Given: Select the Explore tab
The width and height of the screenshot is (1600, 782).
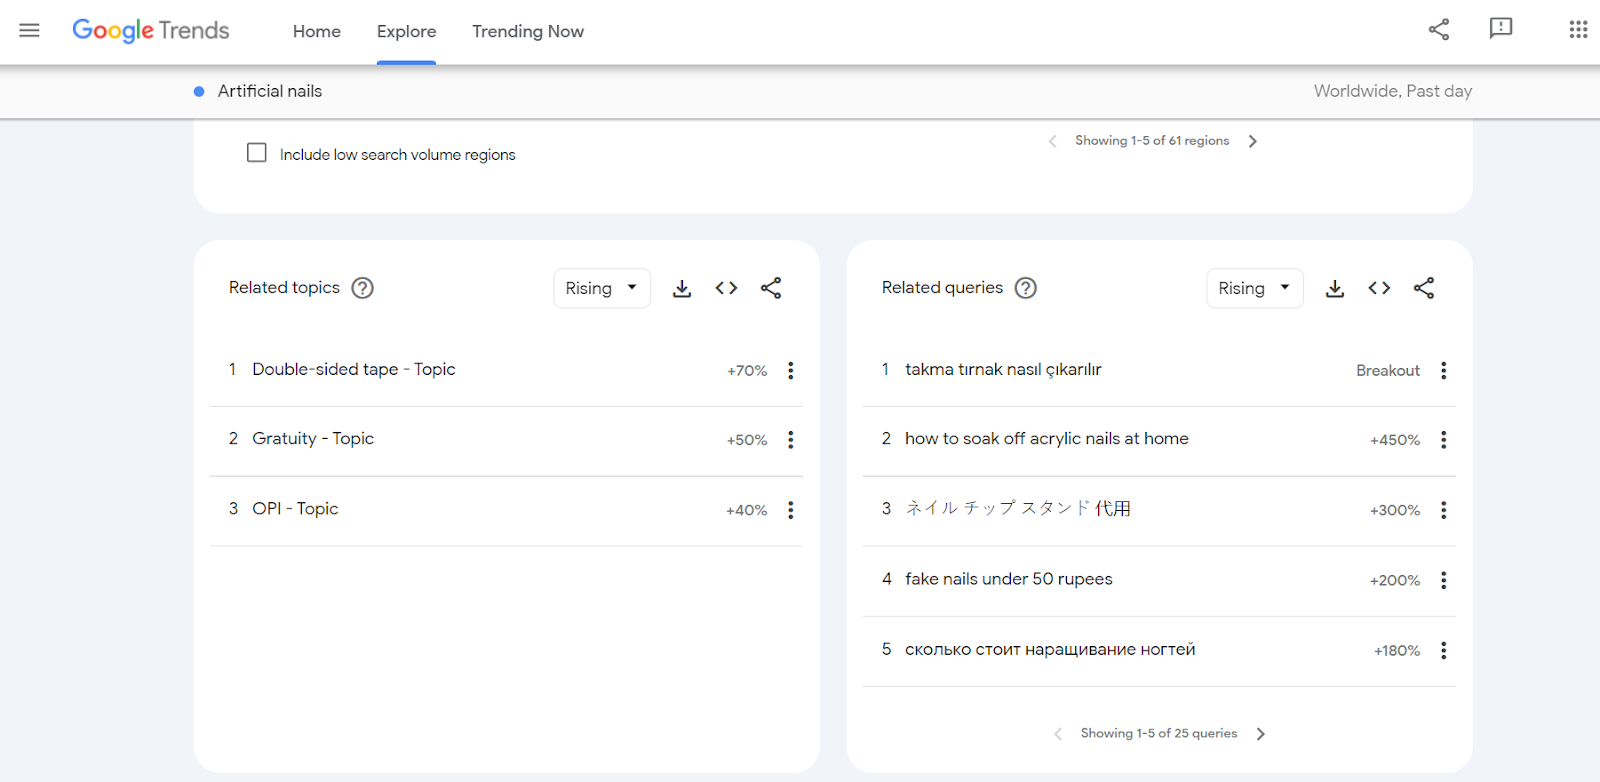Looking at the screenshot, I should [x=406, y=31].
